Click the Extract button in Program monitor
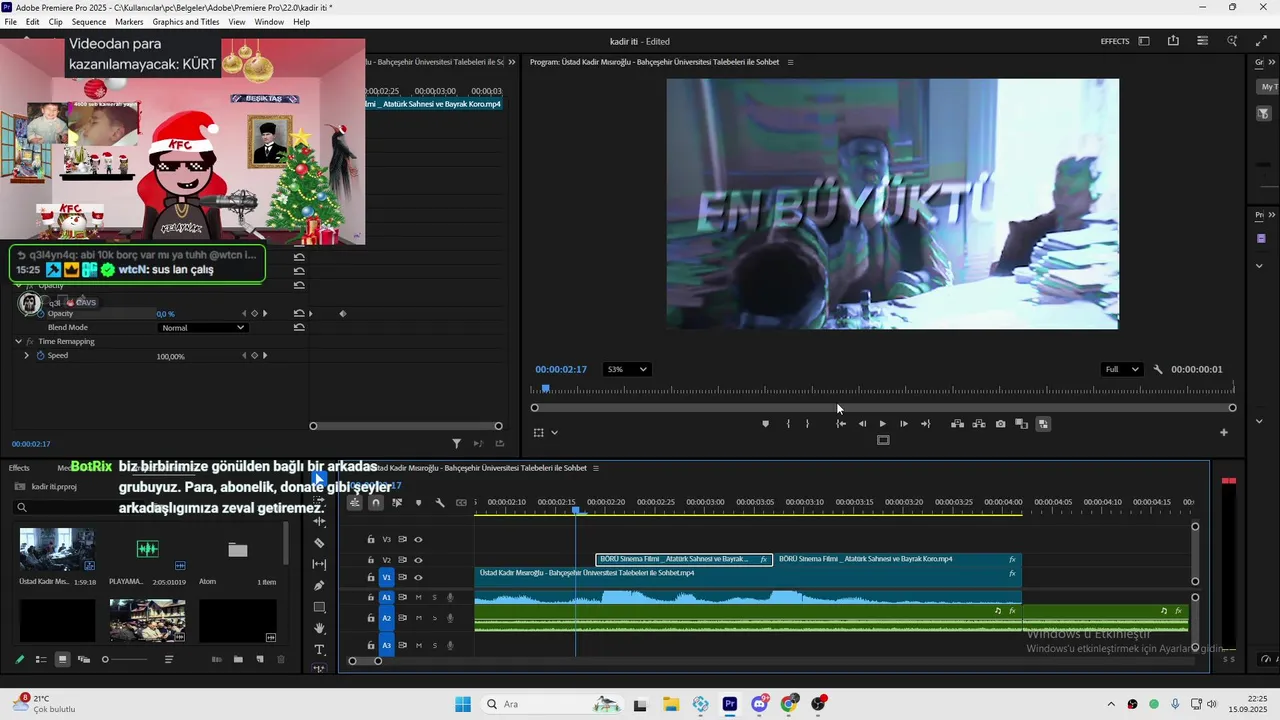Screen dimensions: 1280x720 979,424
